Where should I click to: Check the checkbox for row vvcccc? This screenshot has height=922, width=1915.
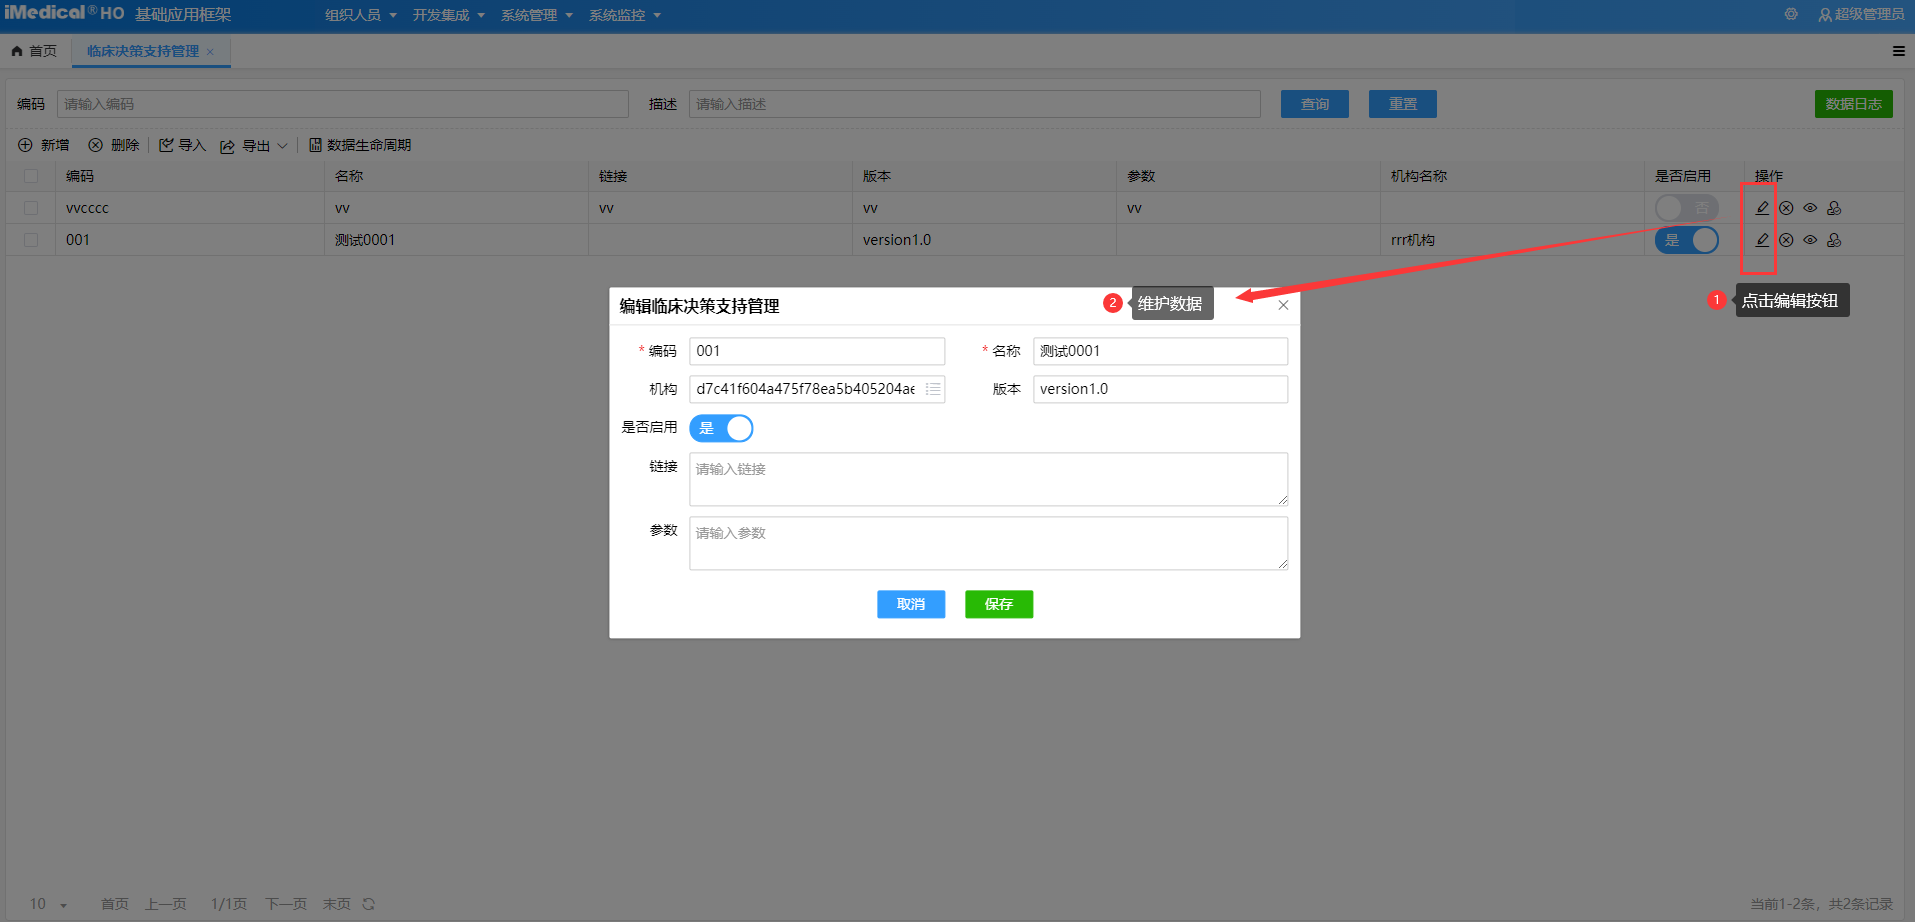point(31,208)
